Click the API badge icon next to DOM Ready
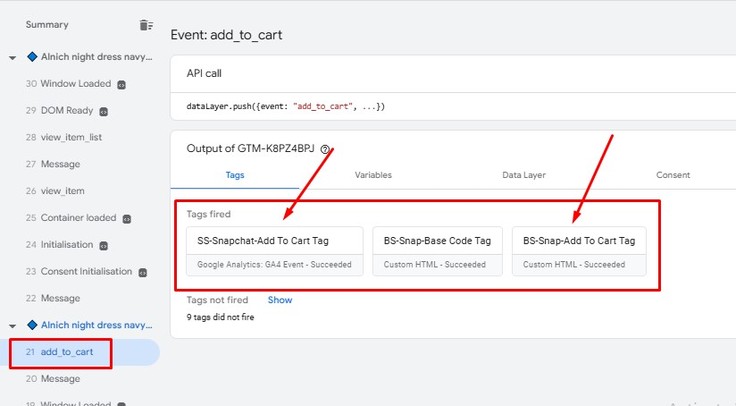 103,111
